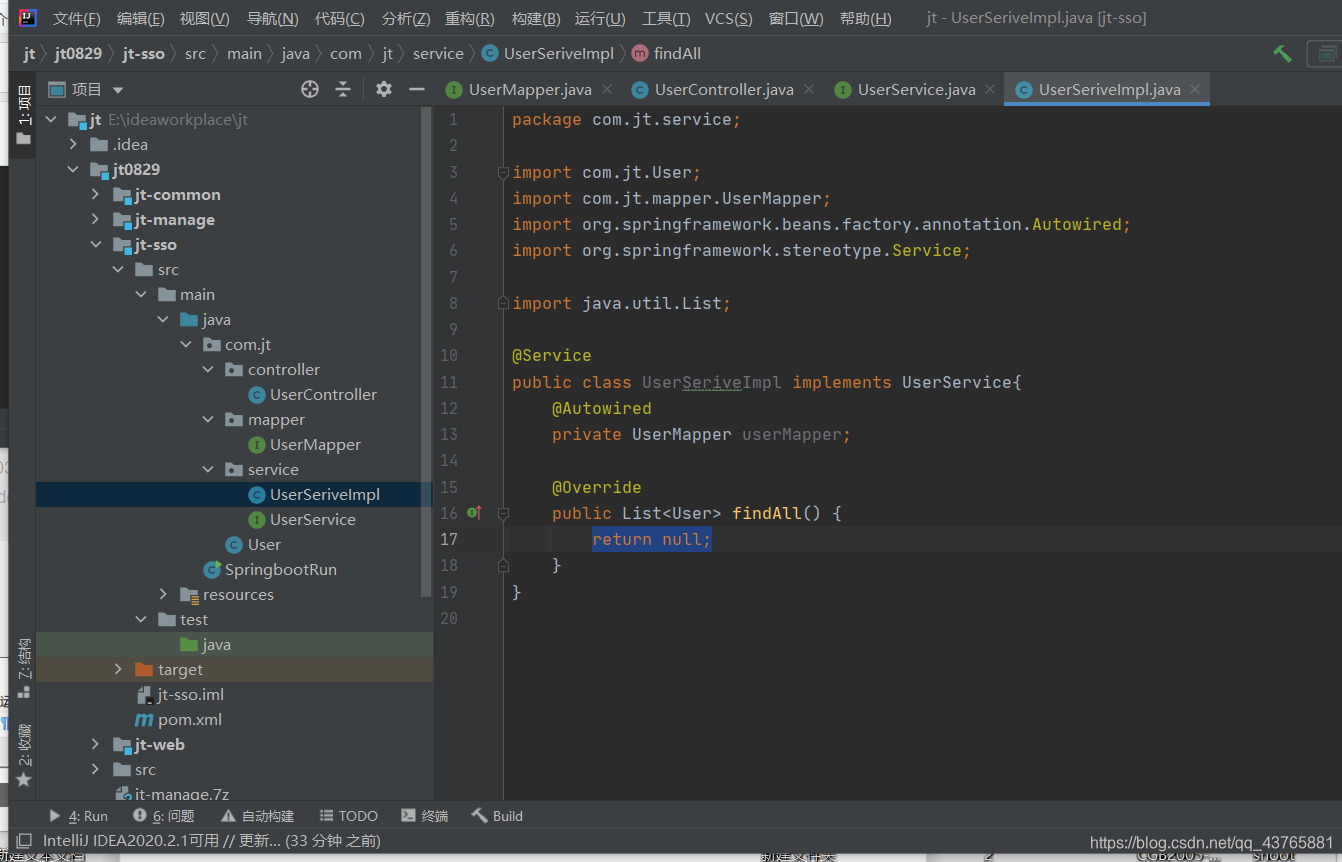Click the return null; statement in editor
The image size is (1342, 862).
click(651, 539)
